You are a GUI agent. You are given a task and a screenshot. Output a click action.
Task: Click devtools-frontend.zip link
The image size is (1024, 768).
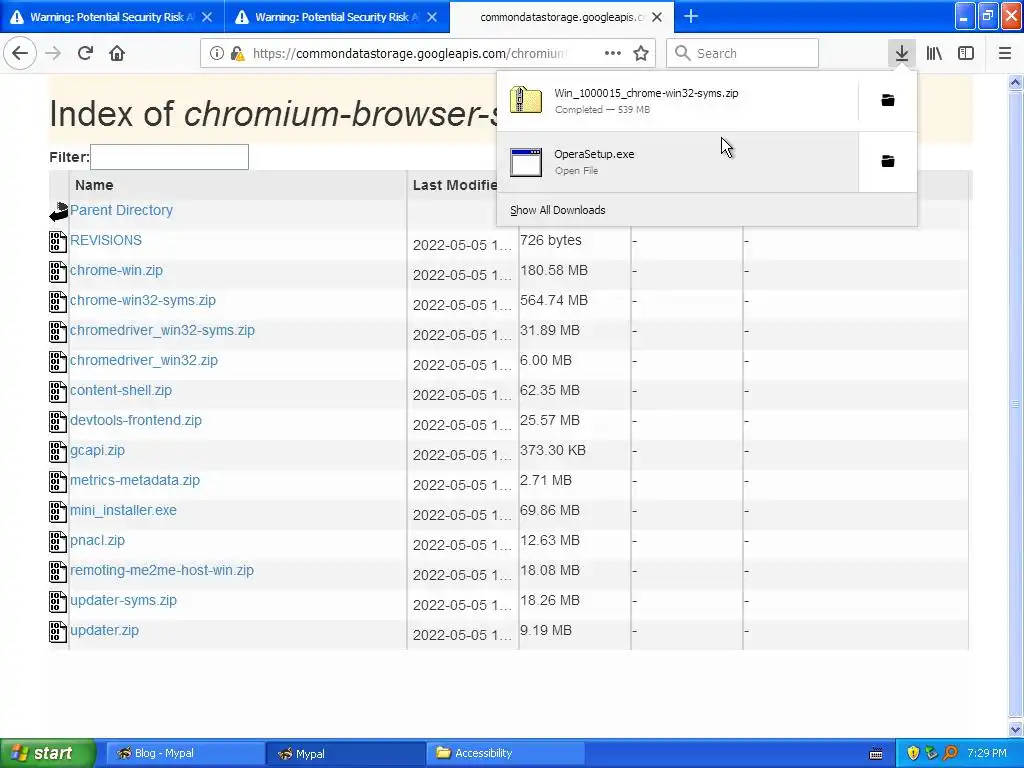(136, 421)
